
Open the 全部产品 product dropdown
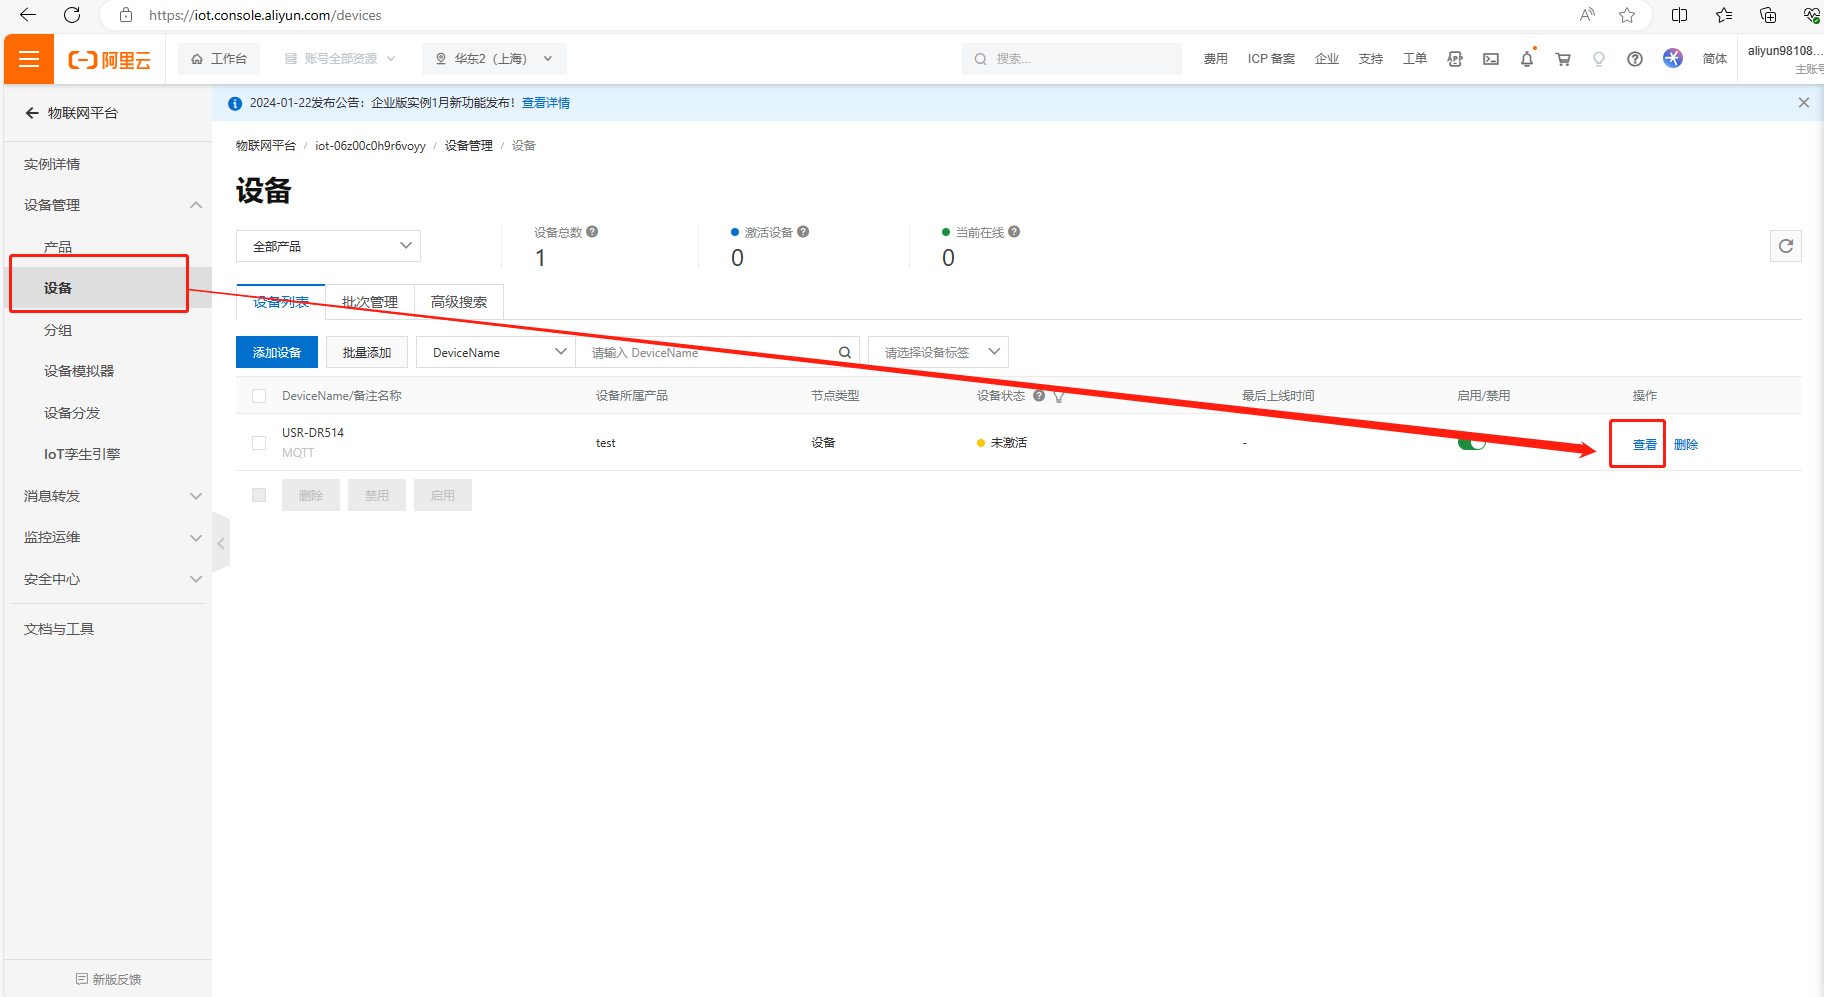tap(328, 246)
